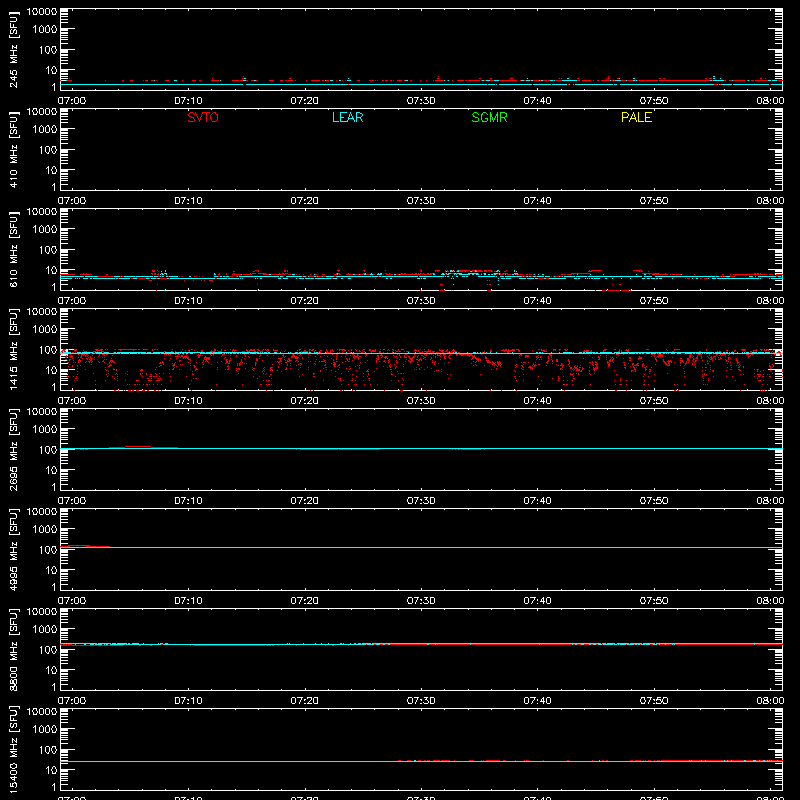
Task: Select the 1415 MHz [SFU] axis title
Action: tap(14, 349)
